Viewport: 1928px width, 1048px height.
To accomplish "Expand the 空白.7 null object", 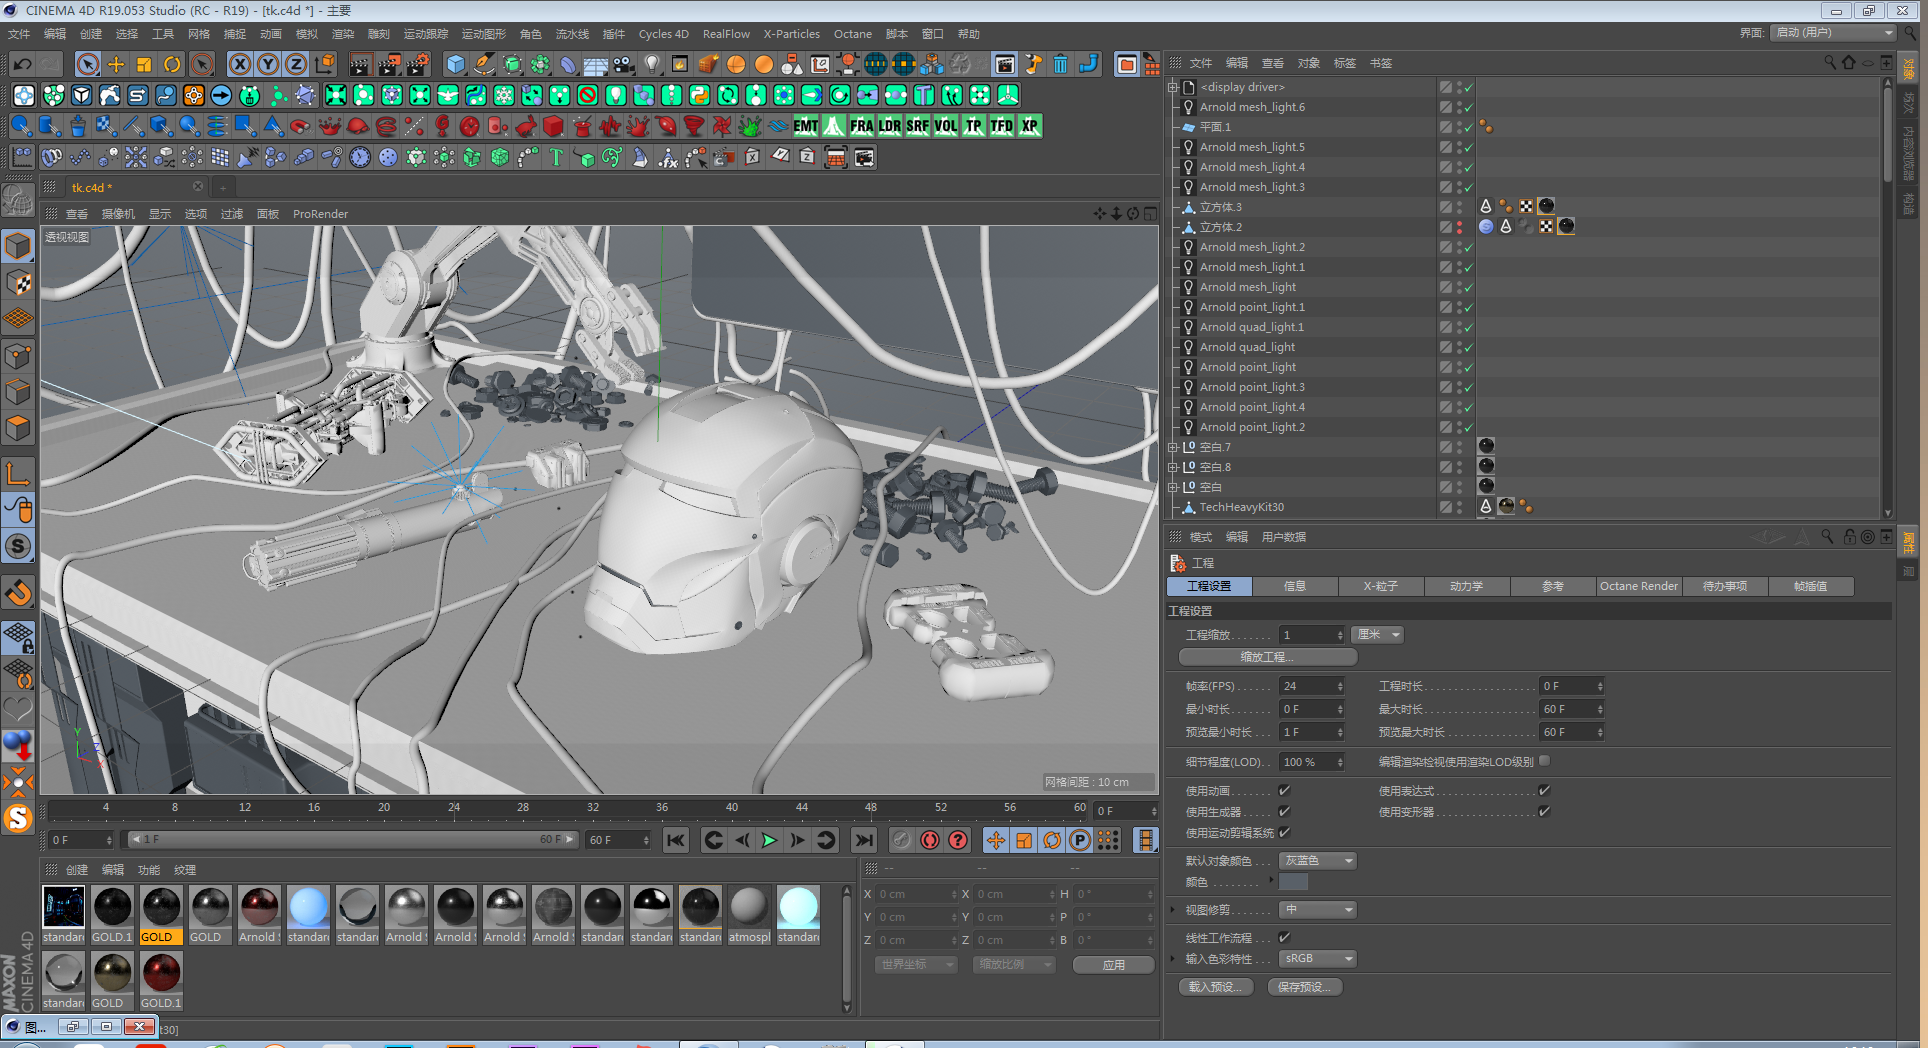I will pyautogui.click(x=1173, y=447).
